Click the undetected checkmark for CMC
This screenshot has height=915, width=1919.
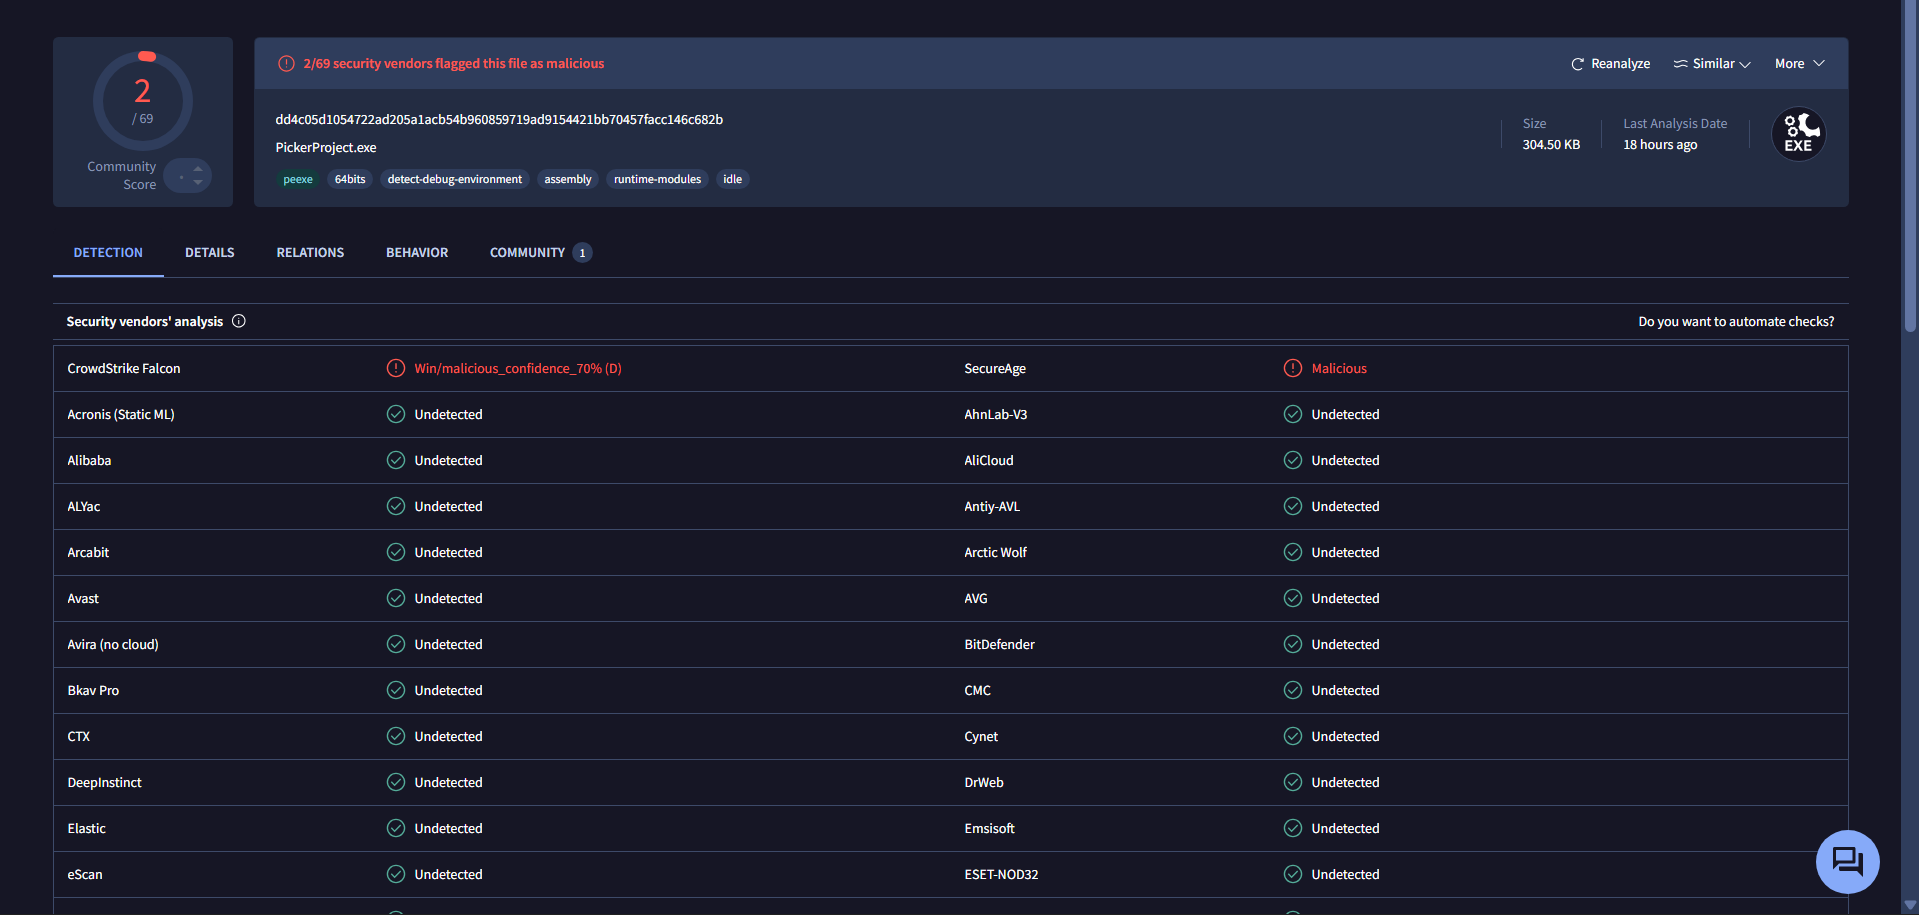[1293, 690]
